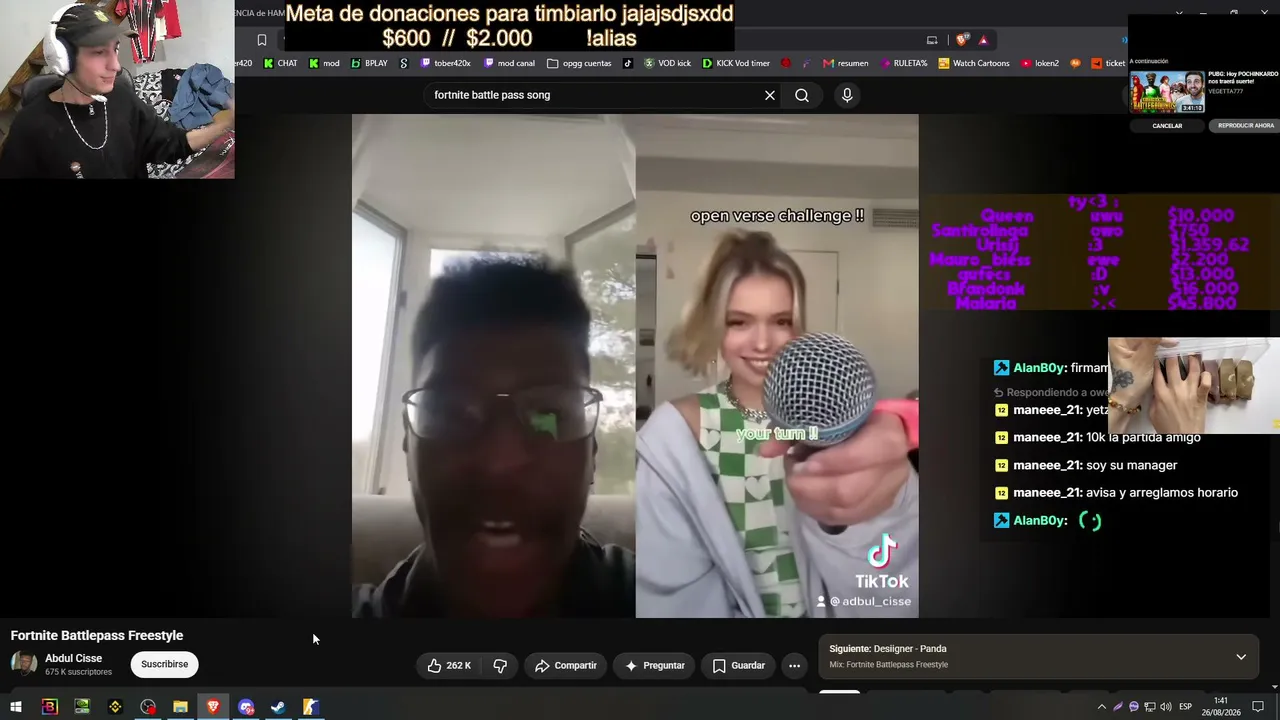Image resolution: width=1280 pixels, height=720 pixels.
Task: Subscribe using the Suscribirse button
Action: click(x=164, y=664)
